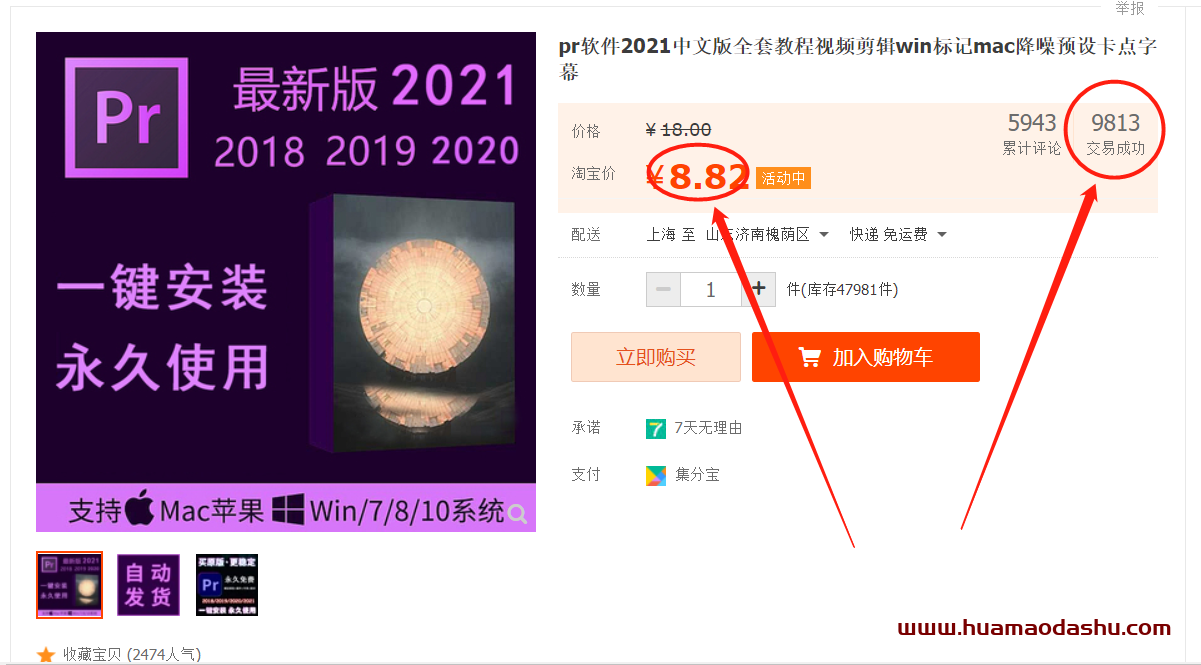Decrease quantity with minus button
This screenshot has width=1201, height=665.
pos(663,290)
